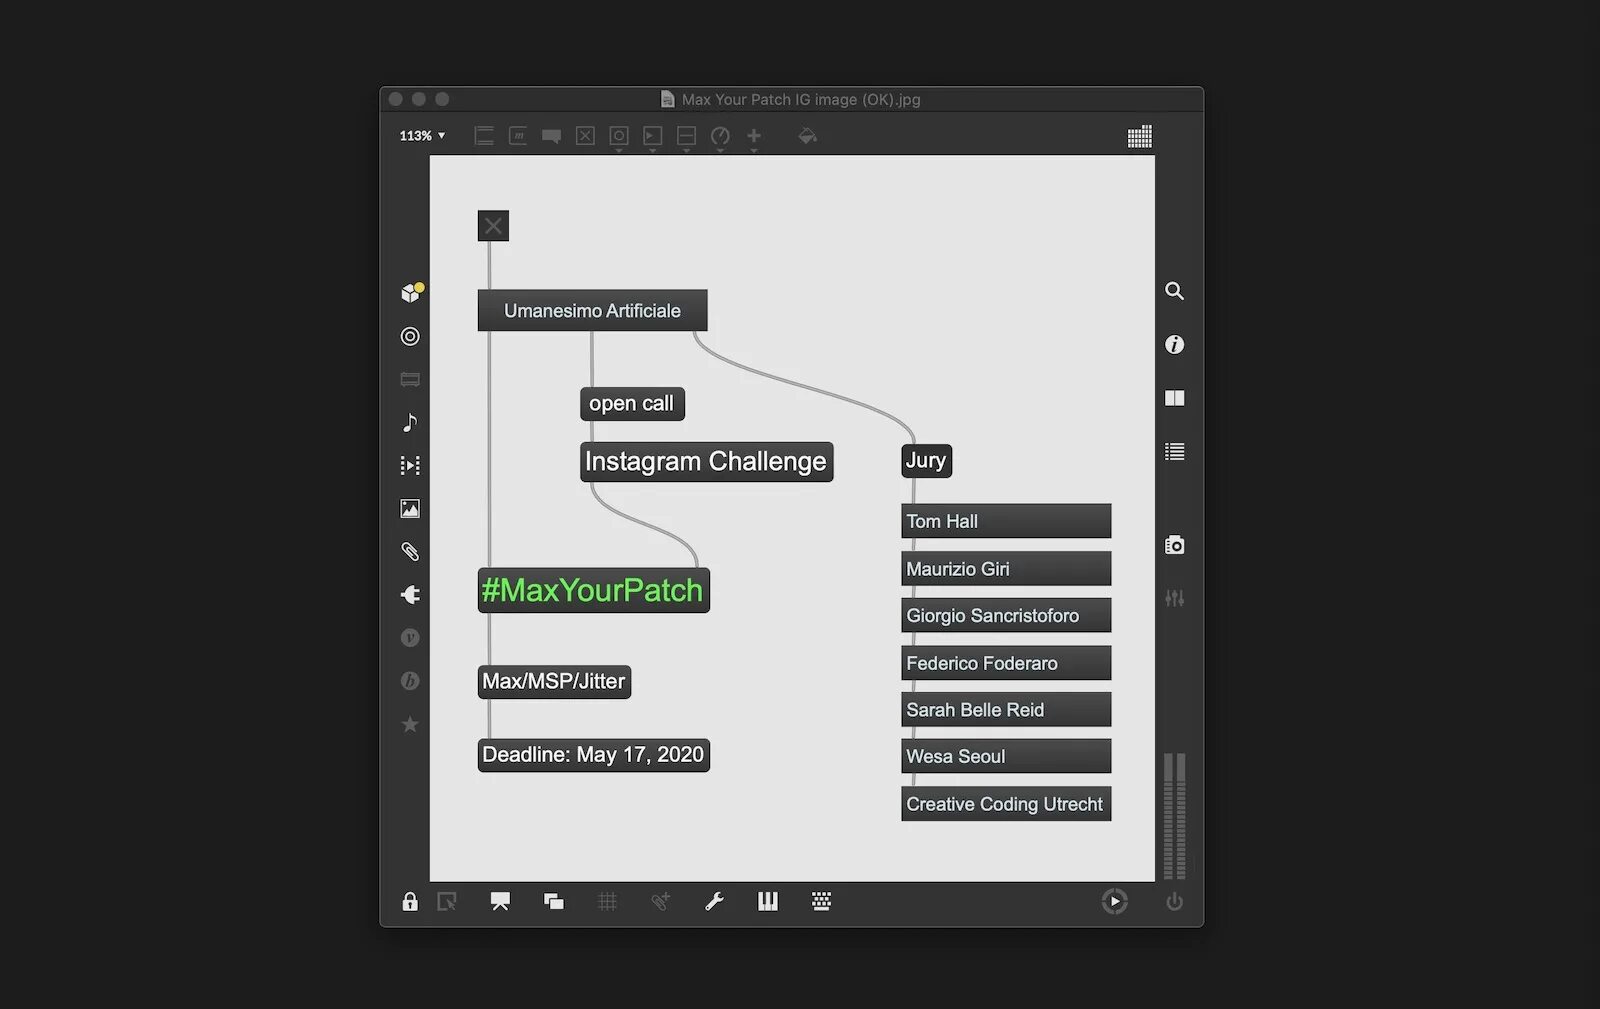Add a new object box from toolbar

pyautogui.click(x=484, y=136)
